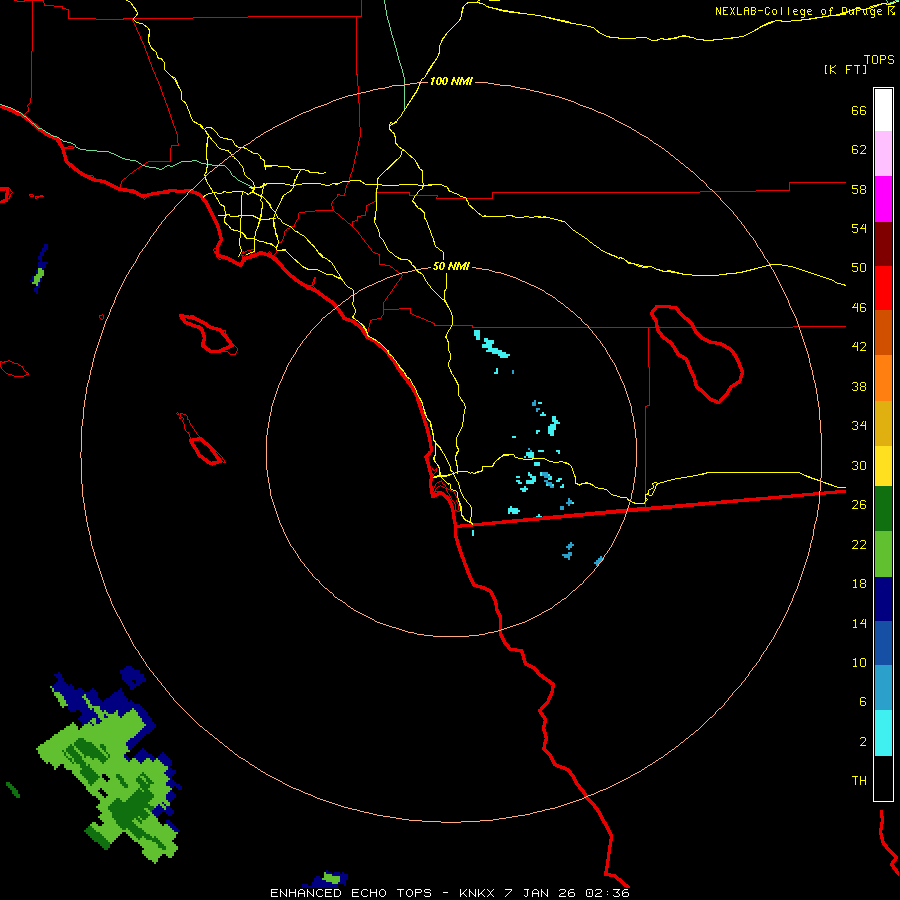
Task: Click the TH legend label
Action: (859, 781)
